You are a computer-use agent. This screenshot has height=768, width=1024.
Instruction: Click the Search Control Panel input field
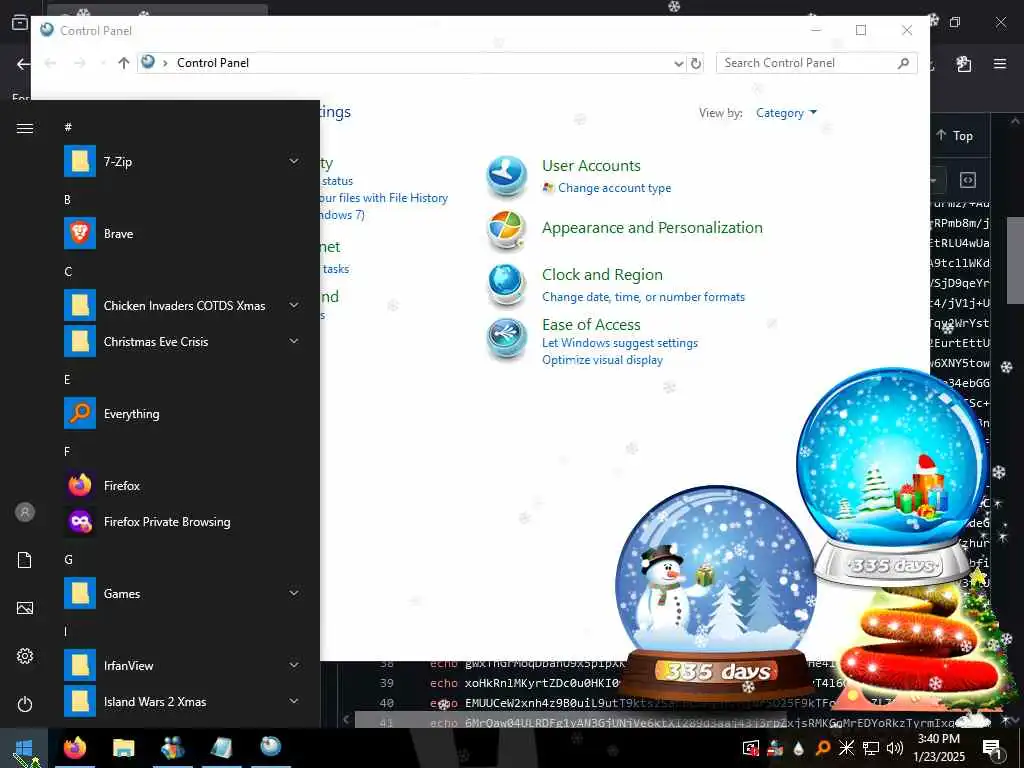tap(816, 63)
